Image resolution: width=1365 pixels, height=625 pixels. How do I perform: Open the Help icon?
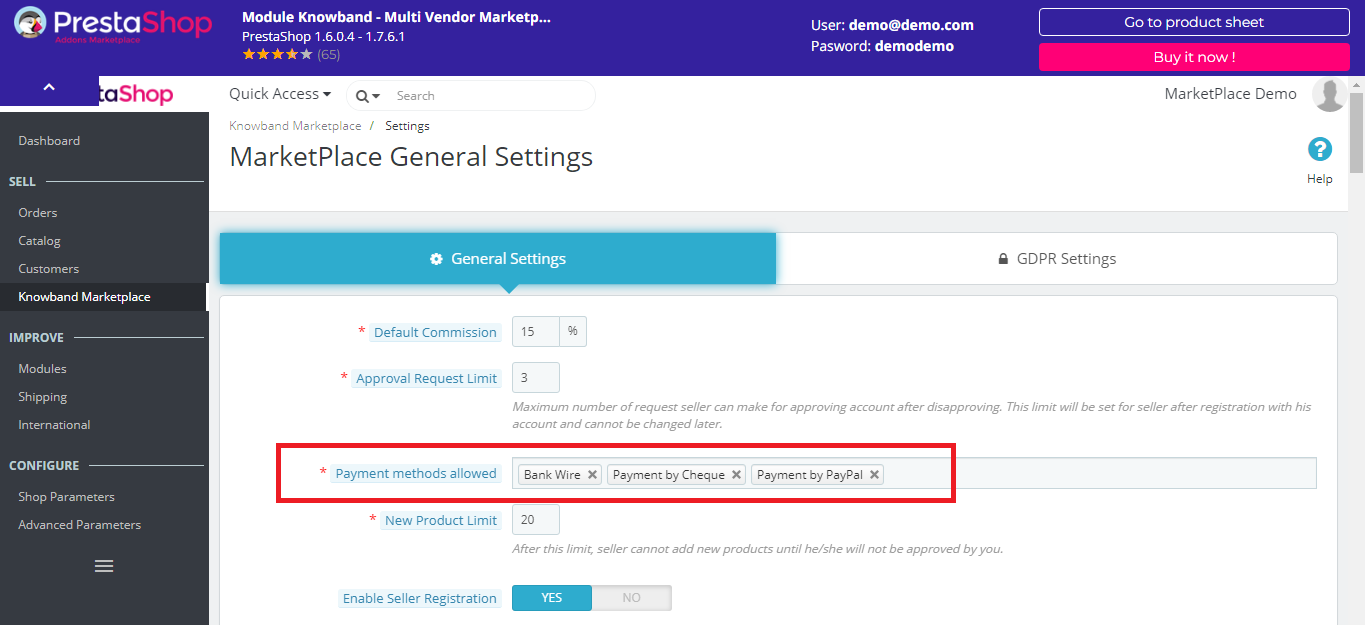[1320, 150]
